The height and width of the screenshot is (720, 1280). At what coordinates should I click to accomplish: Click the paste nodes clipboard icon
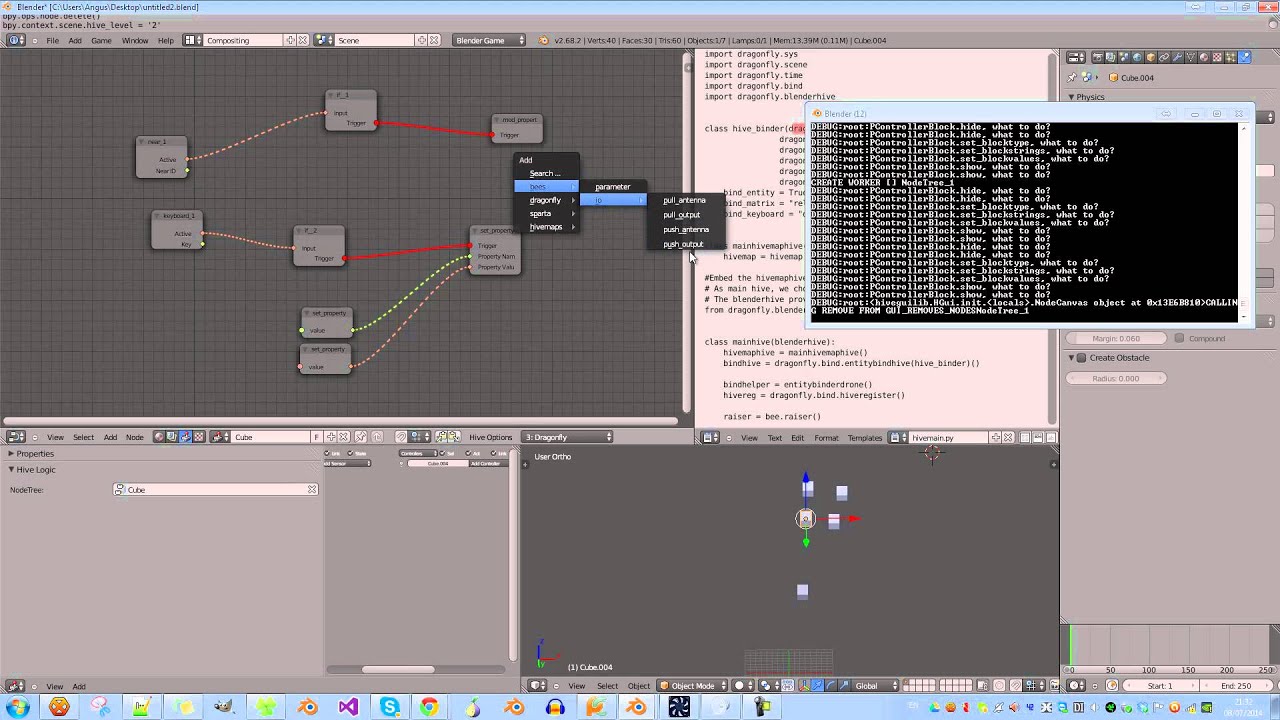coord(454,437)
